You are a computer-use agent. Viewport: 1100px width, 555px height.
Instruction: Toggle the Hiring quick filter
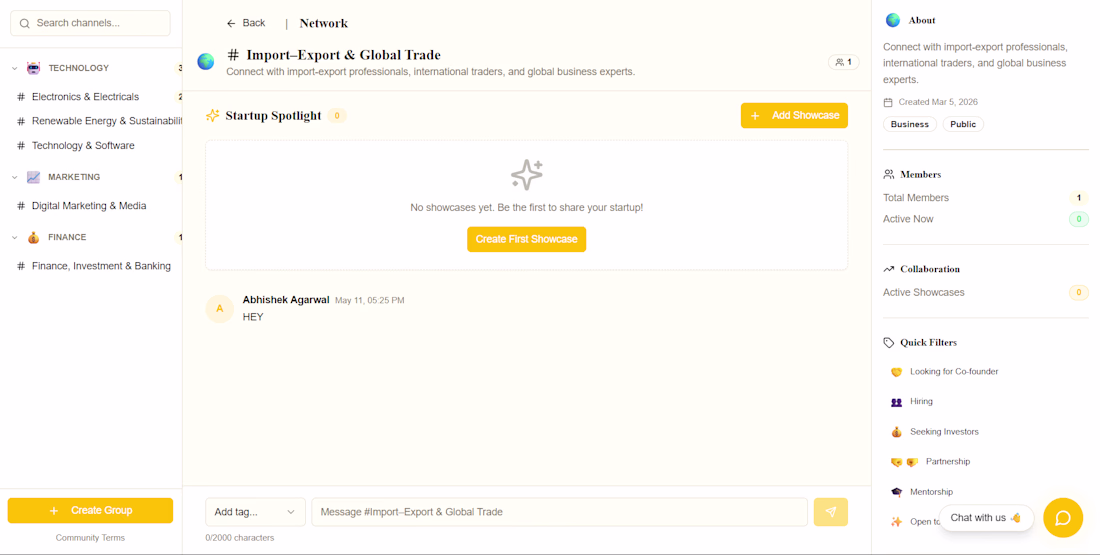coord(912,401)
